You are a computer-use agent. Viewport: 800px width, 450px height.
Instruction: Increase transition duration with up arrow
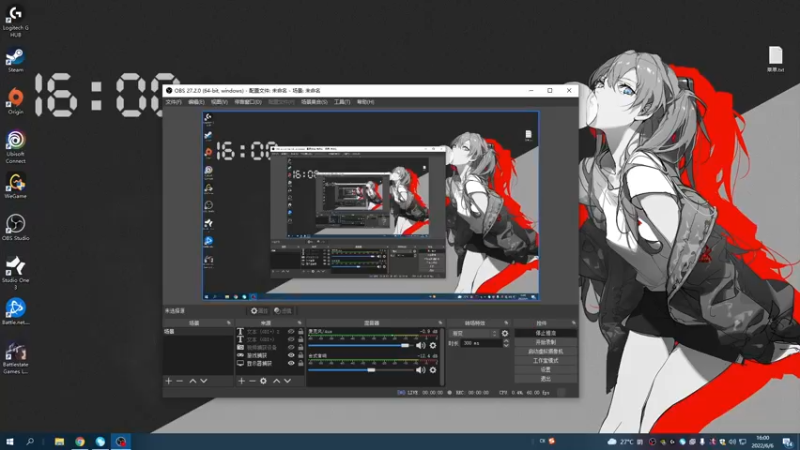[506, 341]
